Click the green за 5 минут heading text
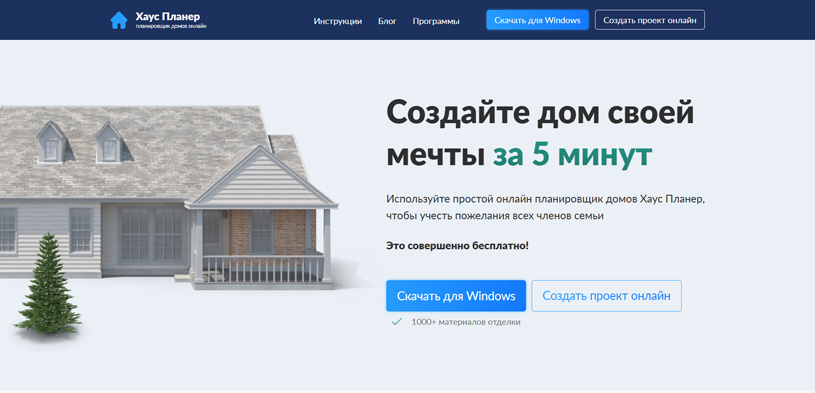 (572, 155)
